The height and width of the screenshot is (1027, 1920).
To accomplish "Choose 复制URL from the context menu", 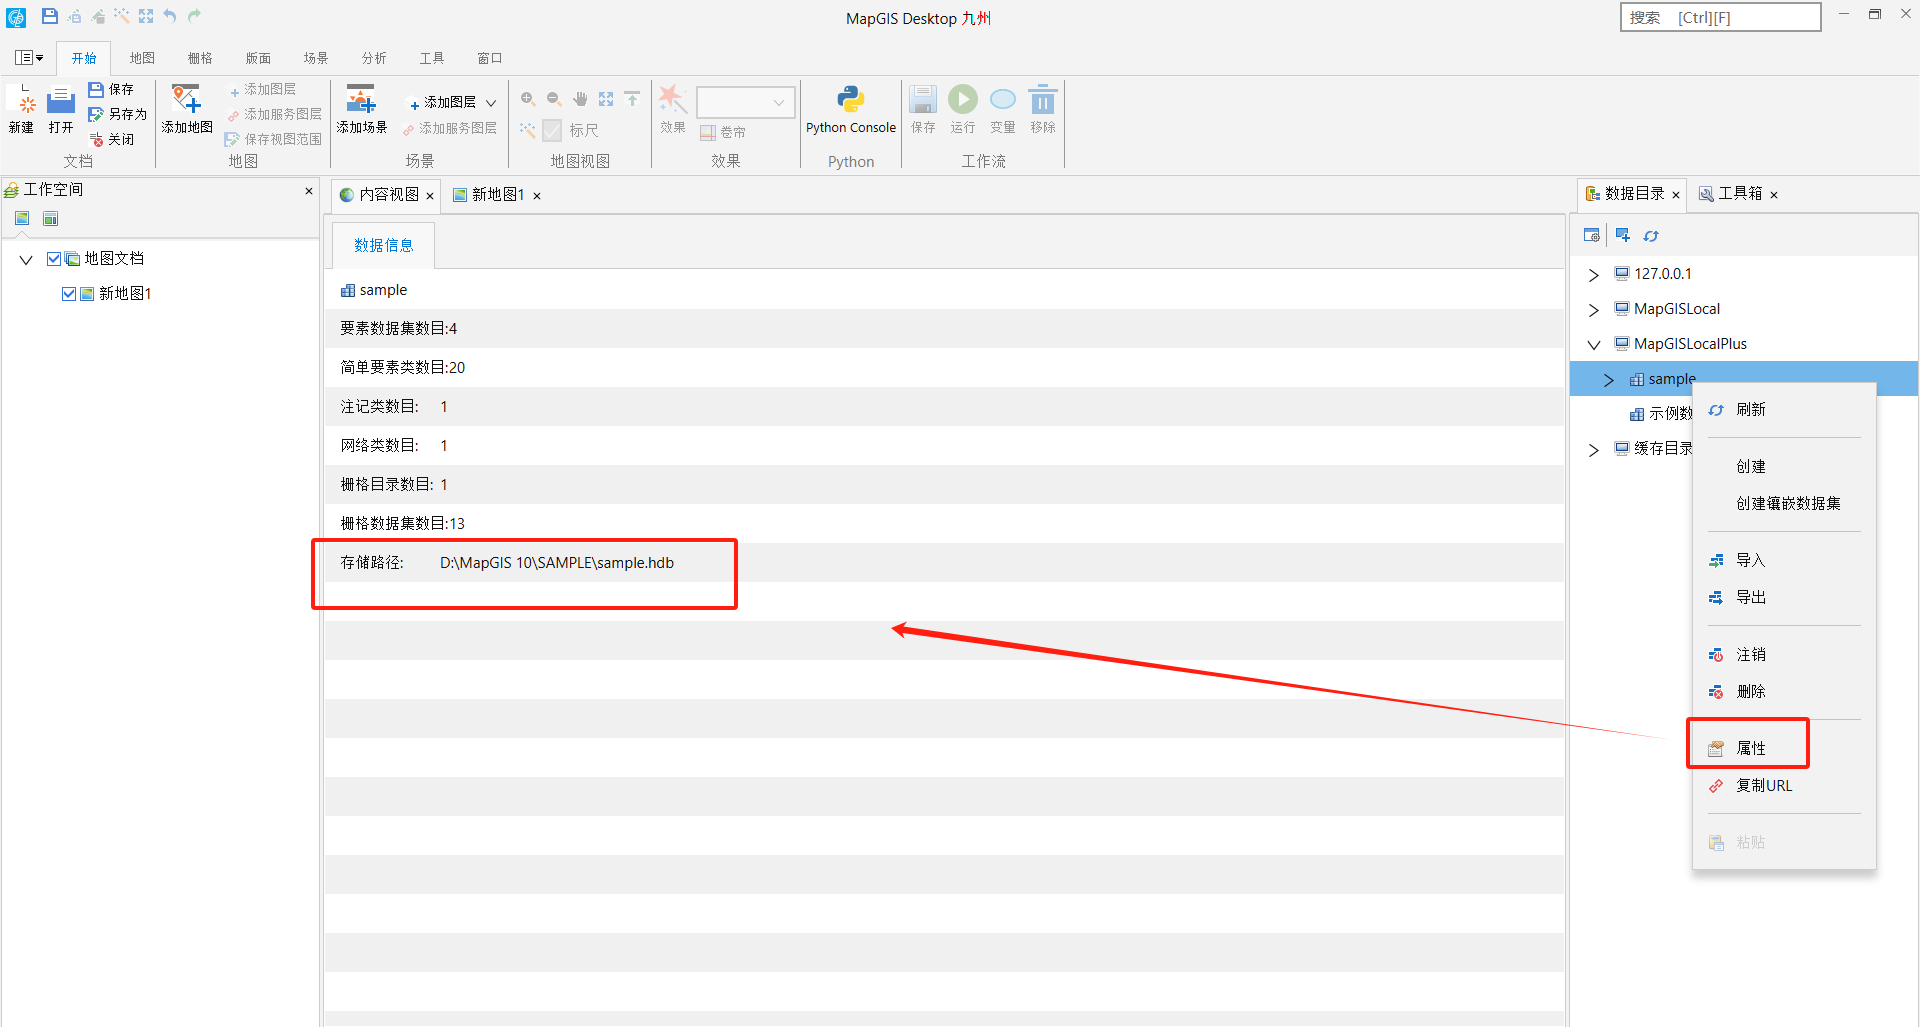I will click(x=1784, y=786).
